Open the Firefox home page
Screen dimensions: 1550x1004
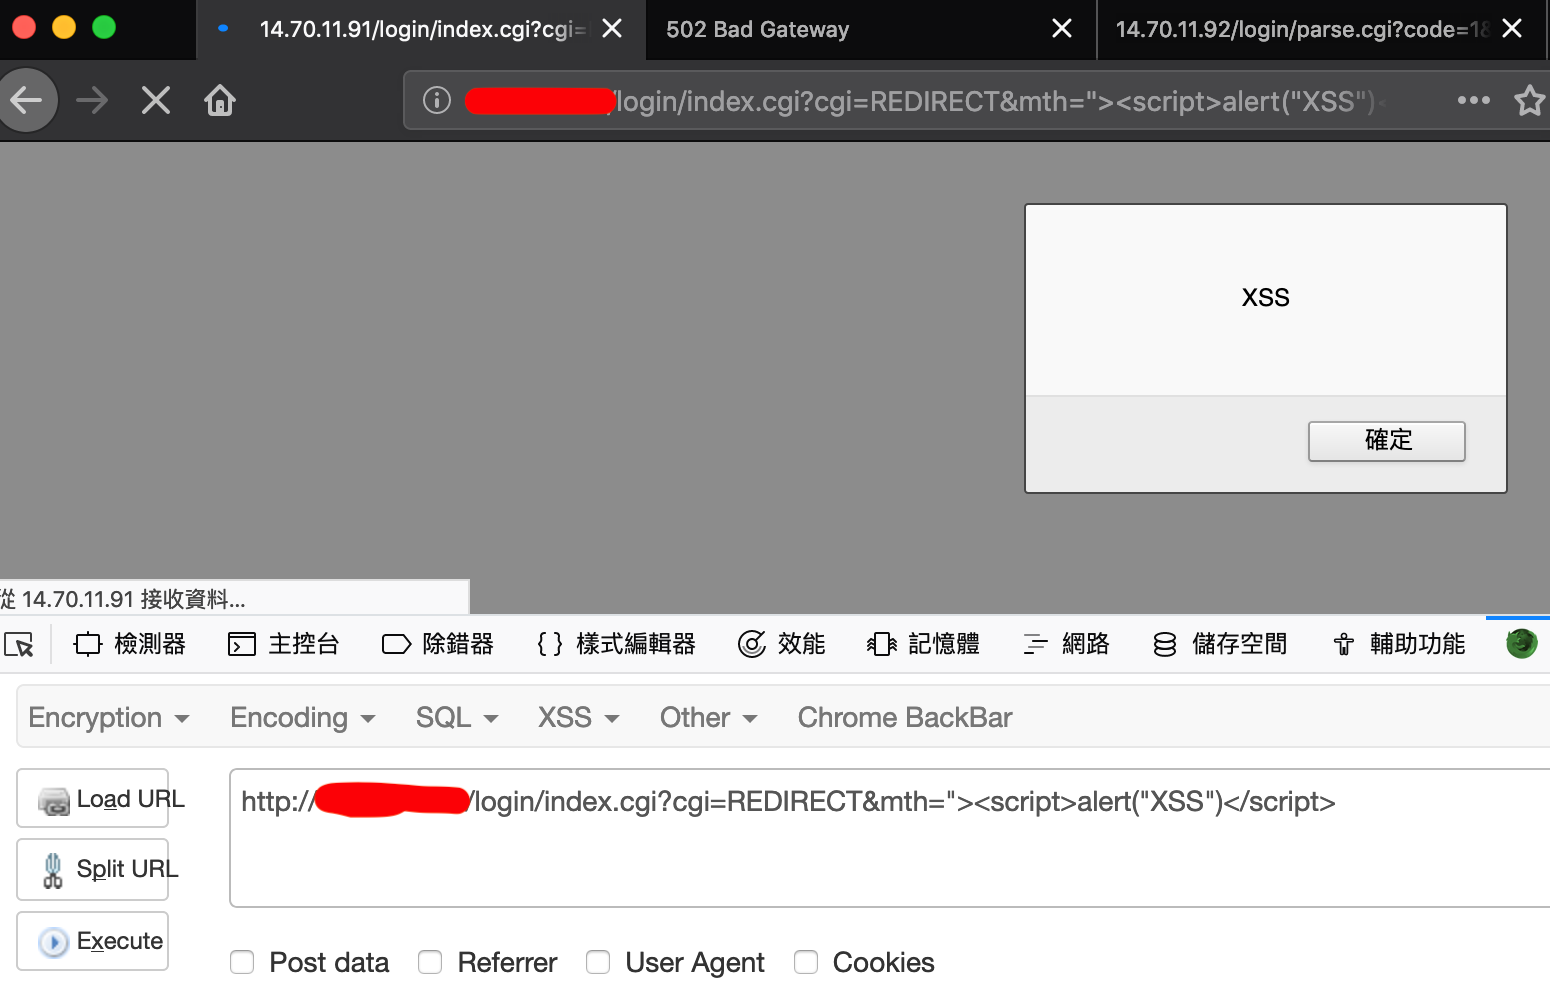[x=220, y=100]
